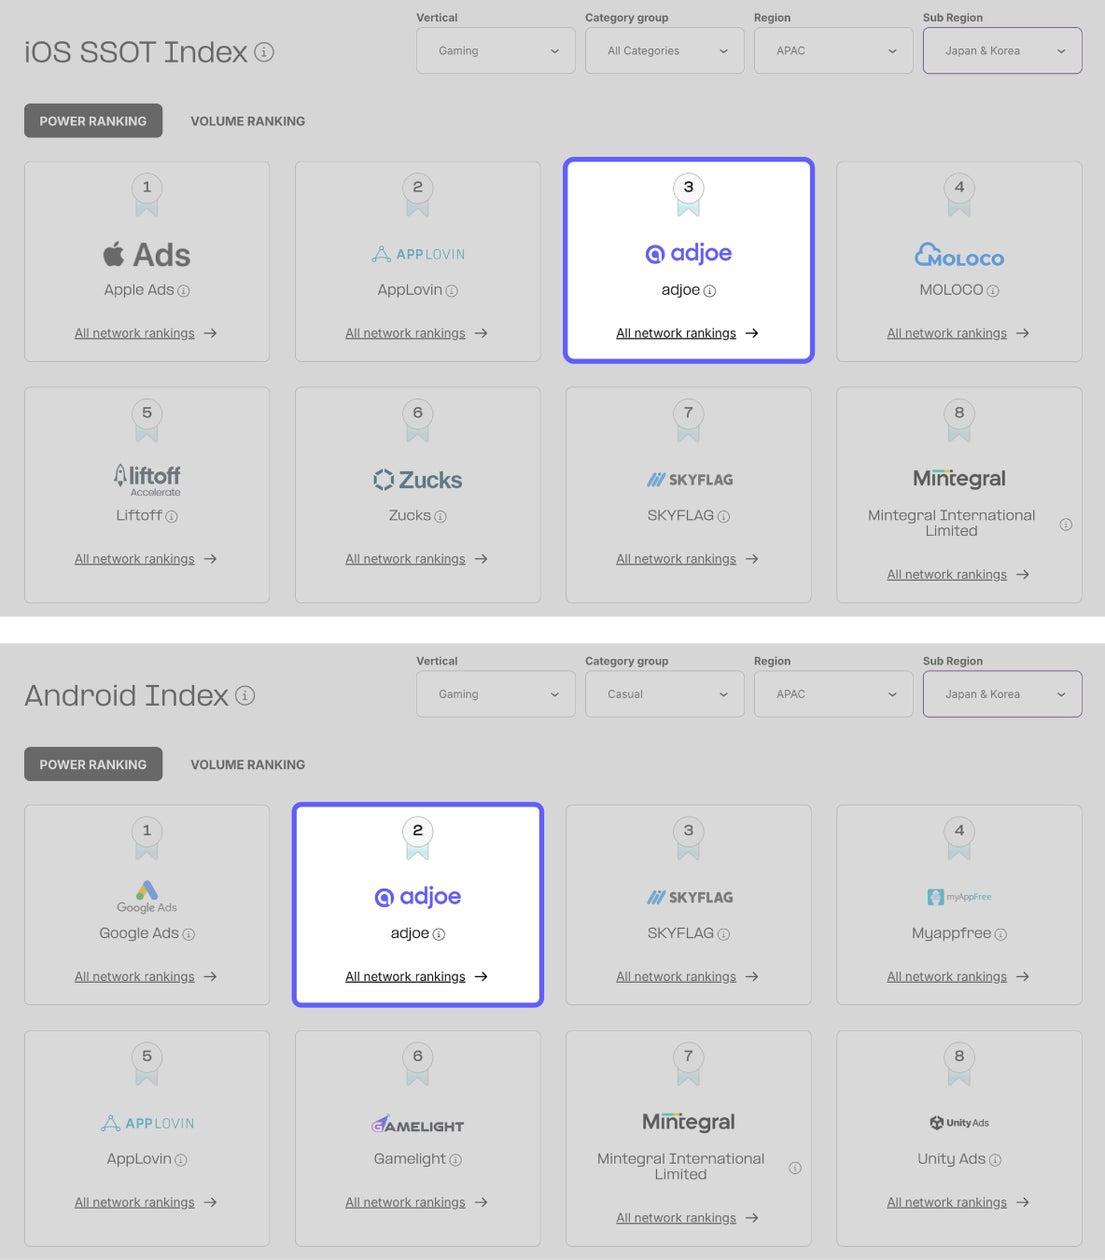This screenshot has height=1260, width=1105.
Task: Click the info icon beside Myappfree
Action: 1000,934
